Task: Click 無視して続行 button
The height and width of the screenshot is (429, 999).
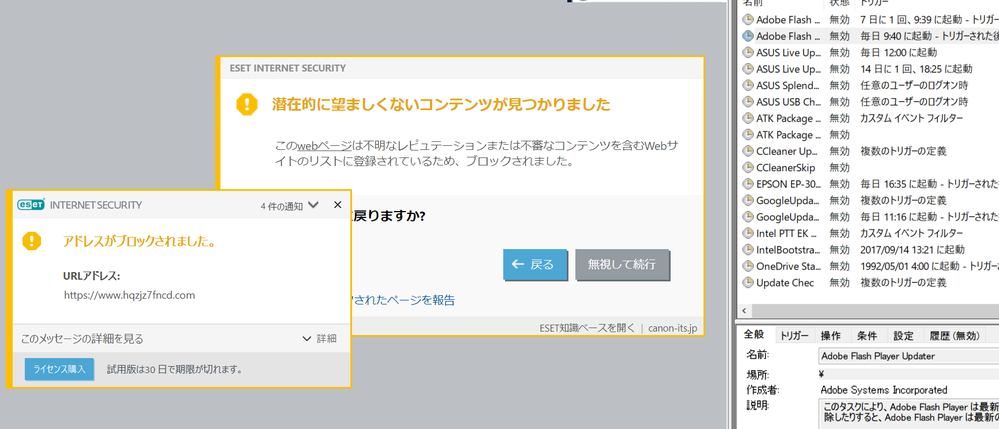Action: [x=622, y=265]
